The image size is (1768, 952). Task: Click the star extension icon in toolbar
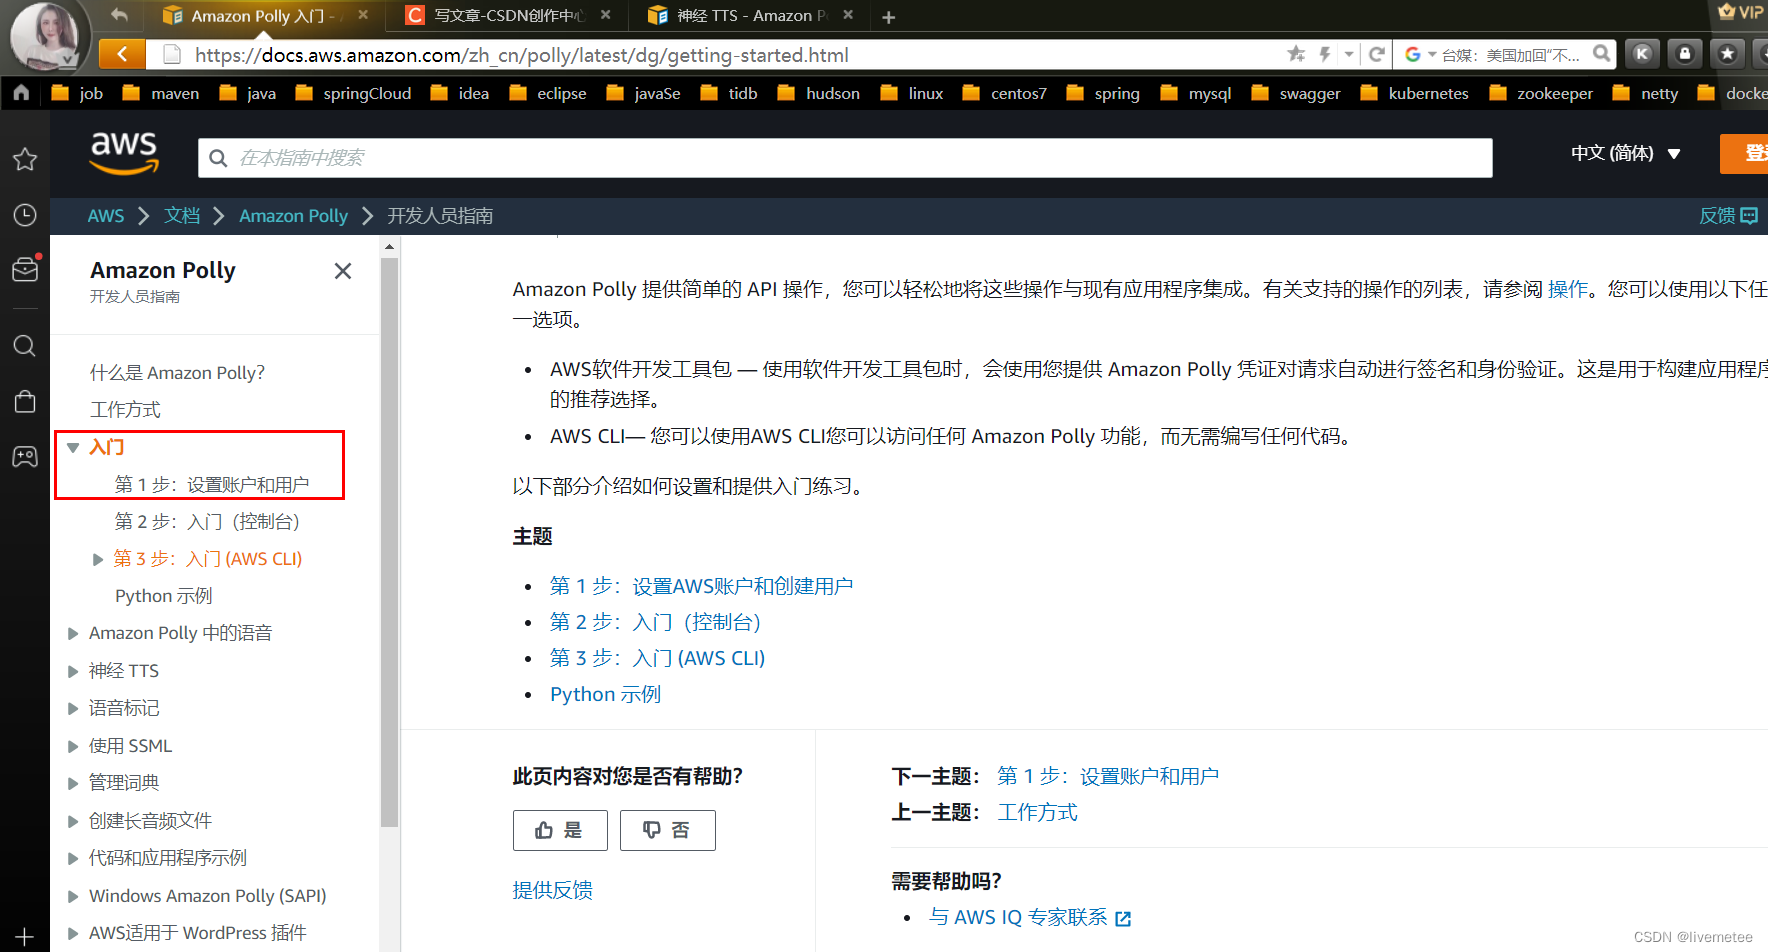pos(1727,54)
